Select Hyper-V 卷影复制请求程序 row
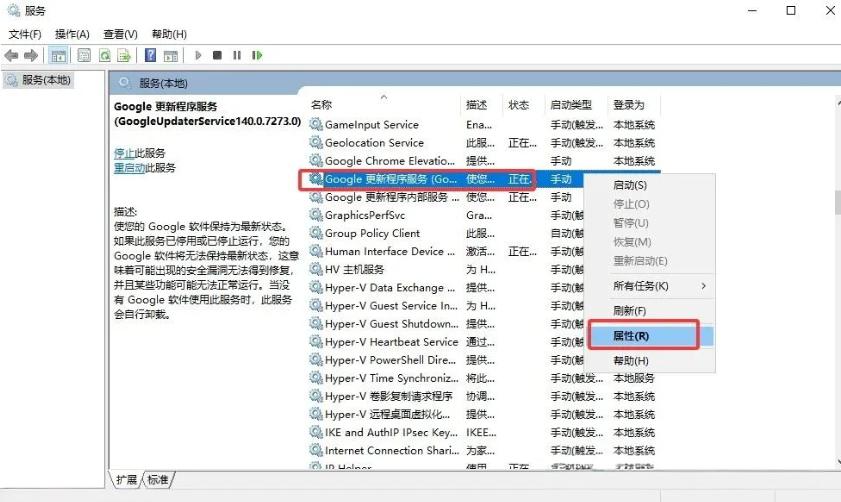 (484, 396)
